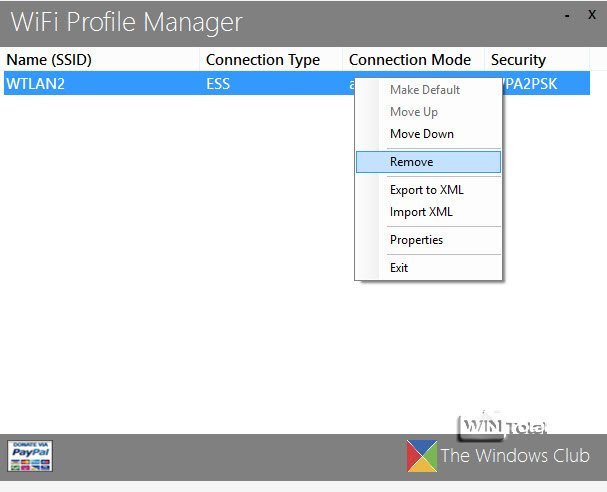Choose Export to XML option
The height and width of the screenshot is (492, 607).
point(426,190)
